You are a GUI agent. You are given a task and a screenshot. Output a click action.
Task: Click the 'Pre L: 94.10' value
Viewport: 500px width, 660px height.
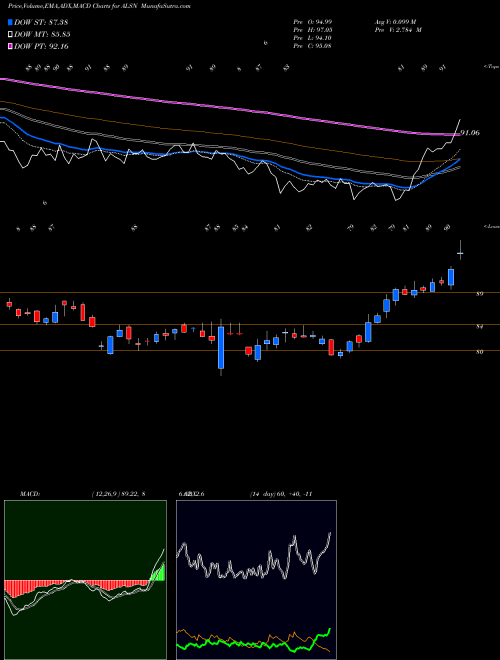313,38
